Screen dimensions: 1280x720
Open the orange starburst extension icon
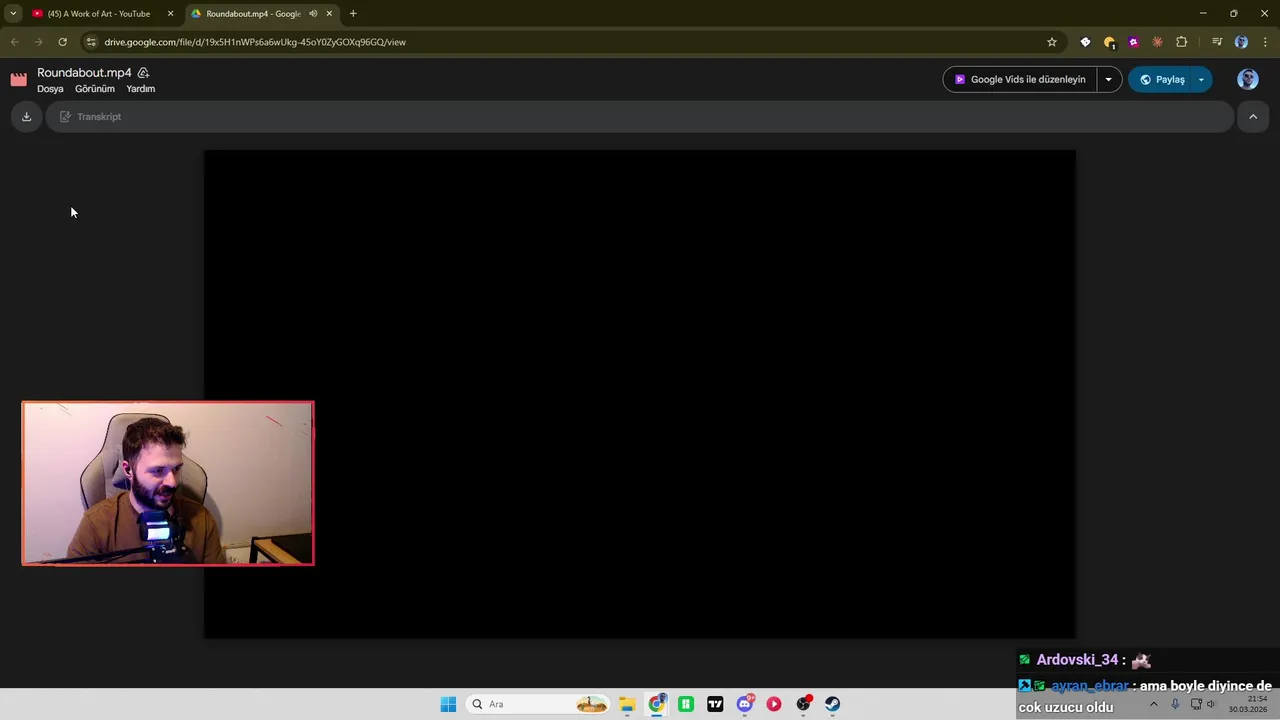1157,42
